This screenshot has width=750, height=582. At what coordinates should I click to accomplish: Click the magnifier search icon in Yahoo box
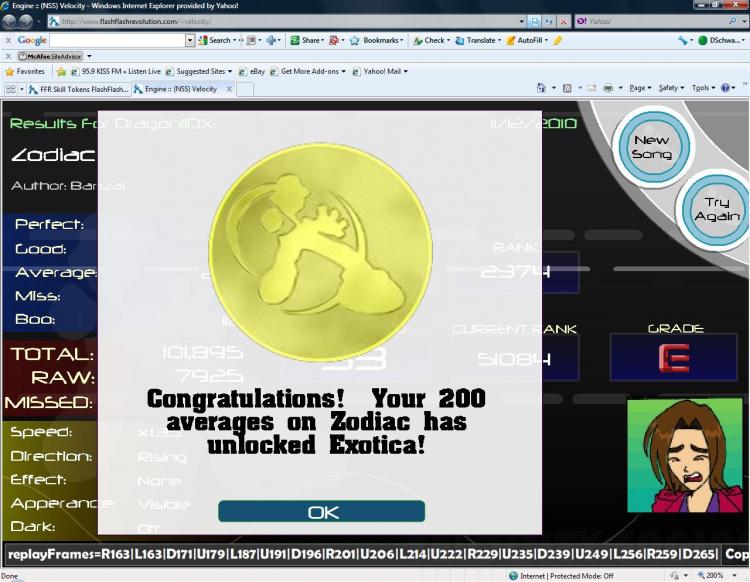tap(733, 21)
